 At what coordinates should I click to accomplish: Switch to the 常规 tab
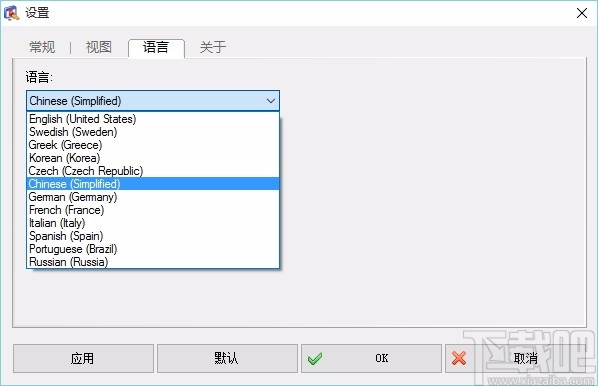(x=42, y=47)
